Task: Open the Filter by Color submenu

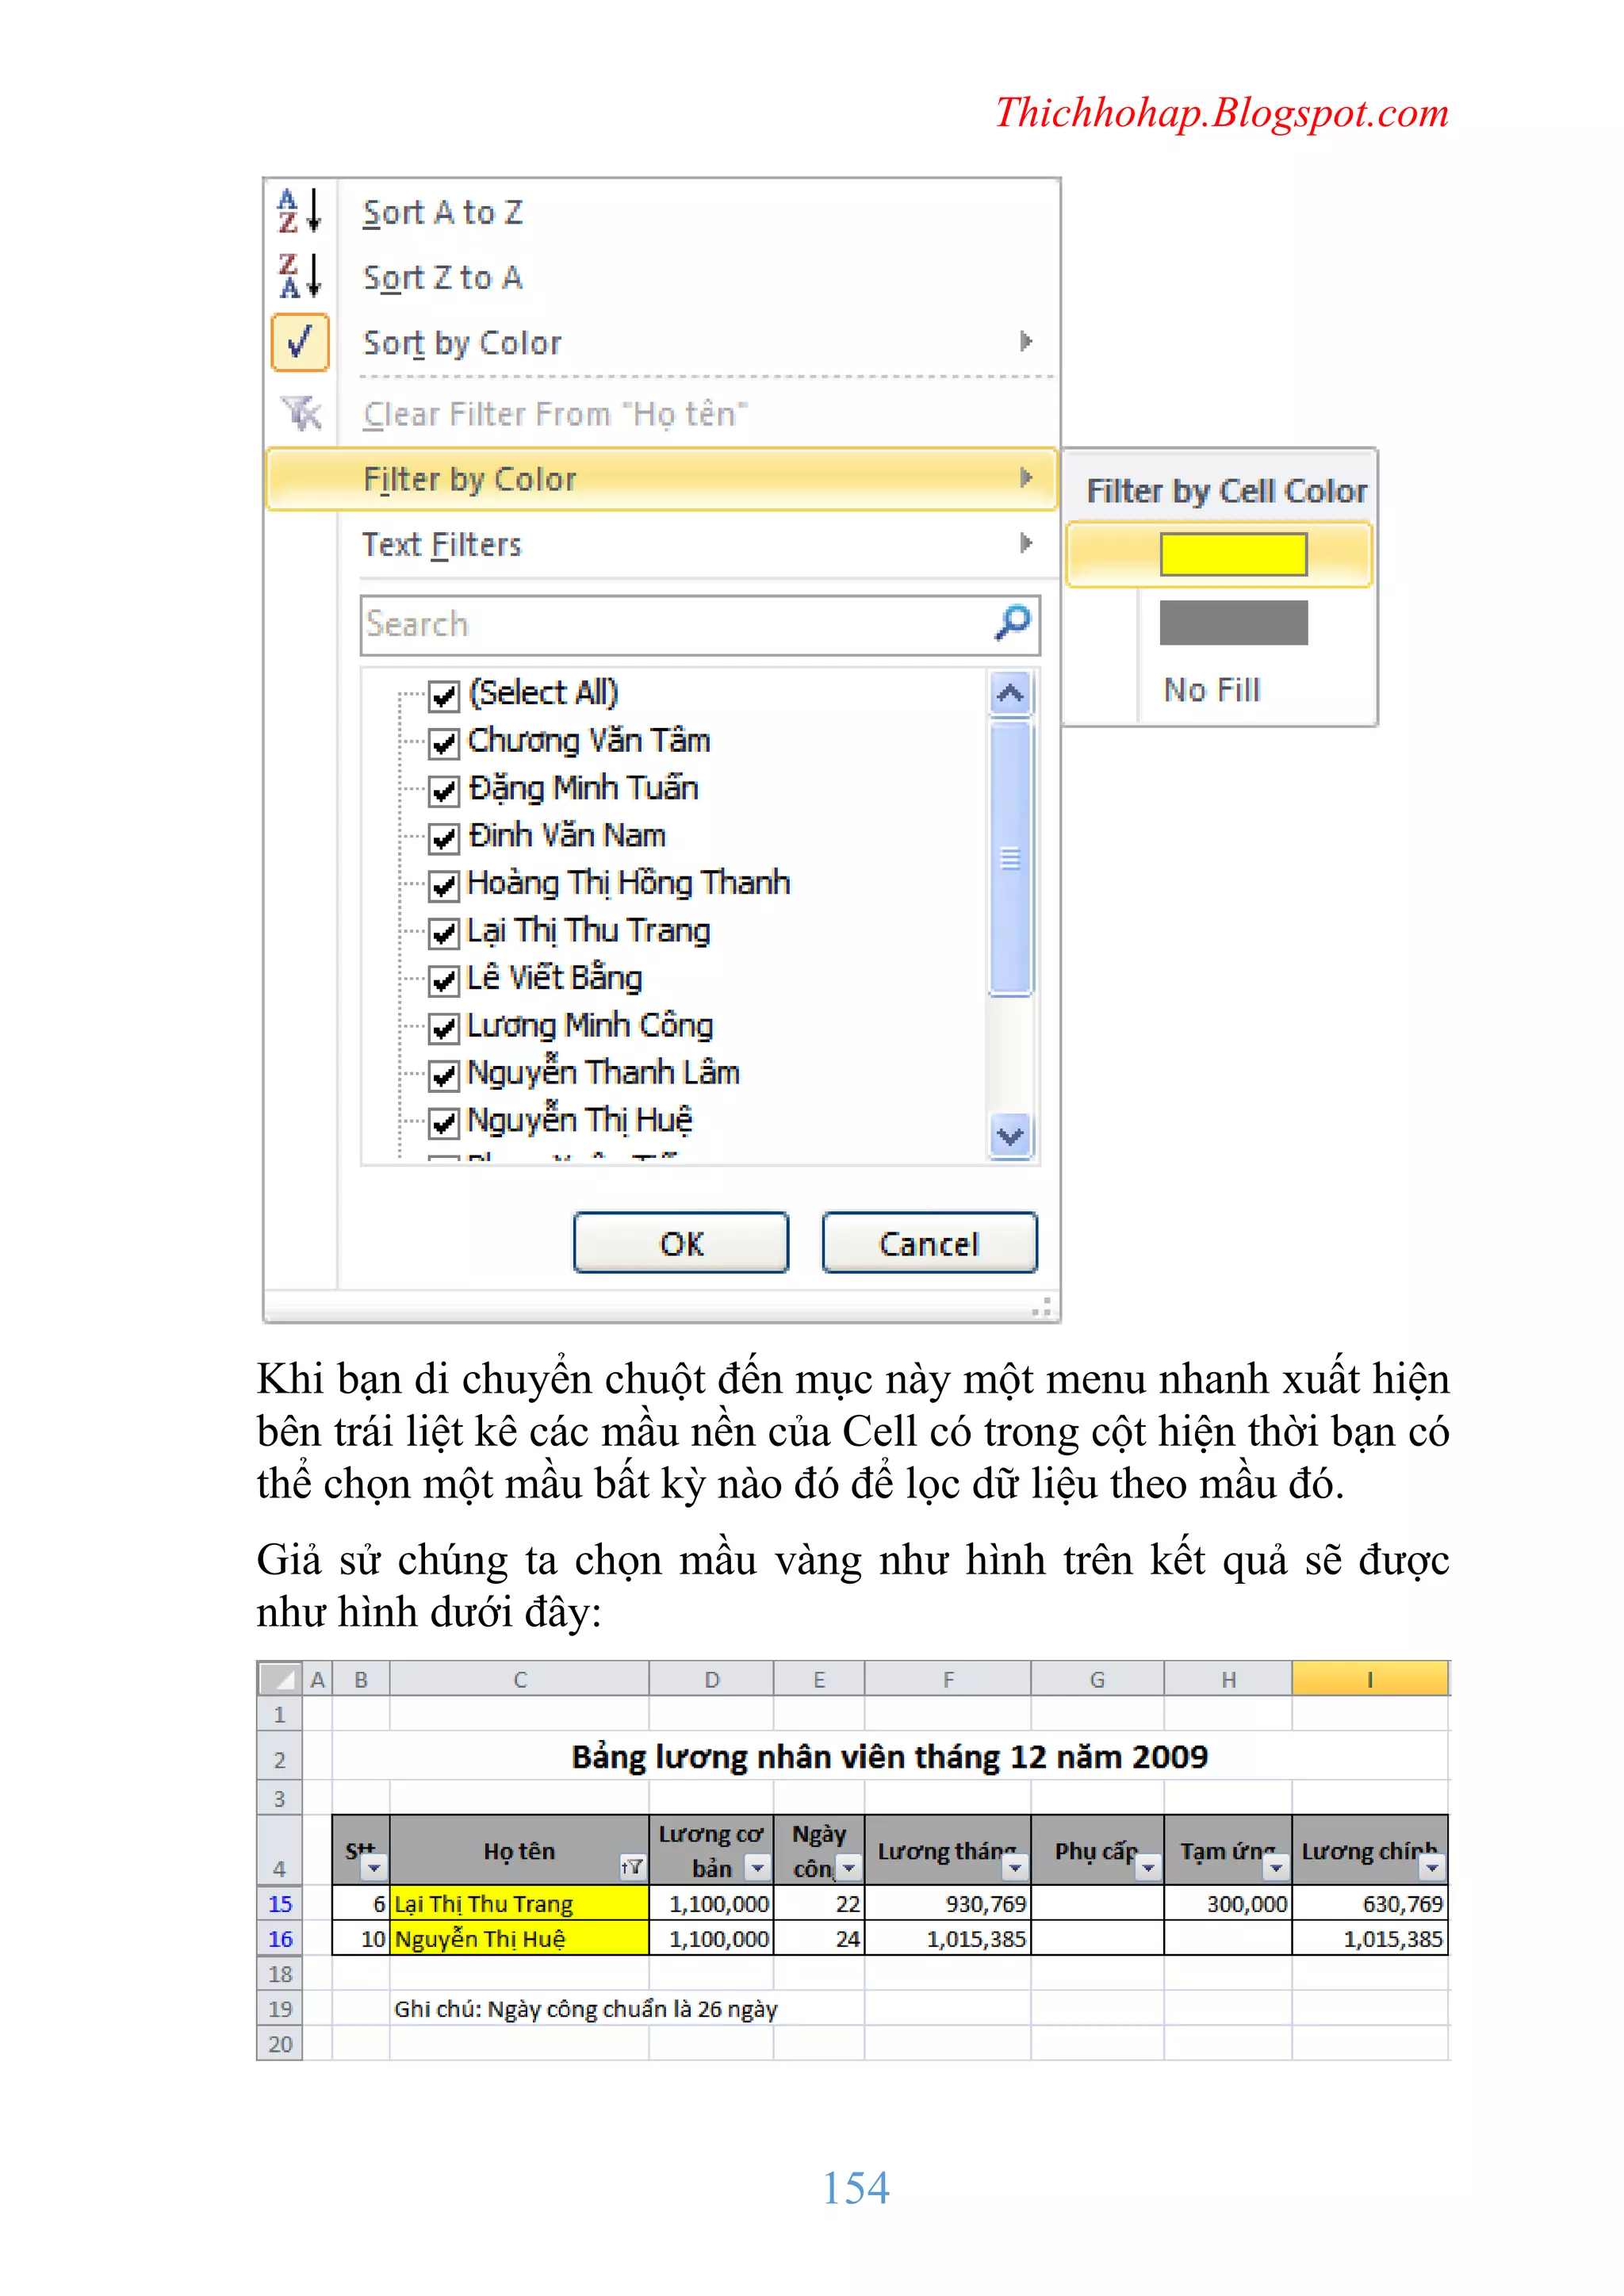Action: pyautogui.click(x=662, y=479)
